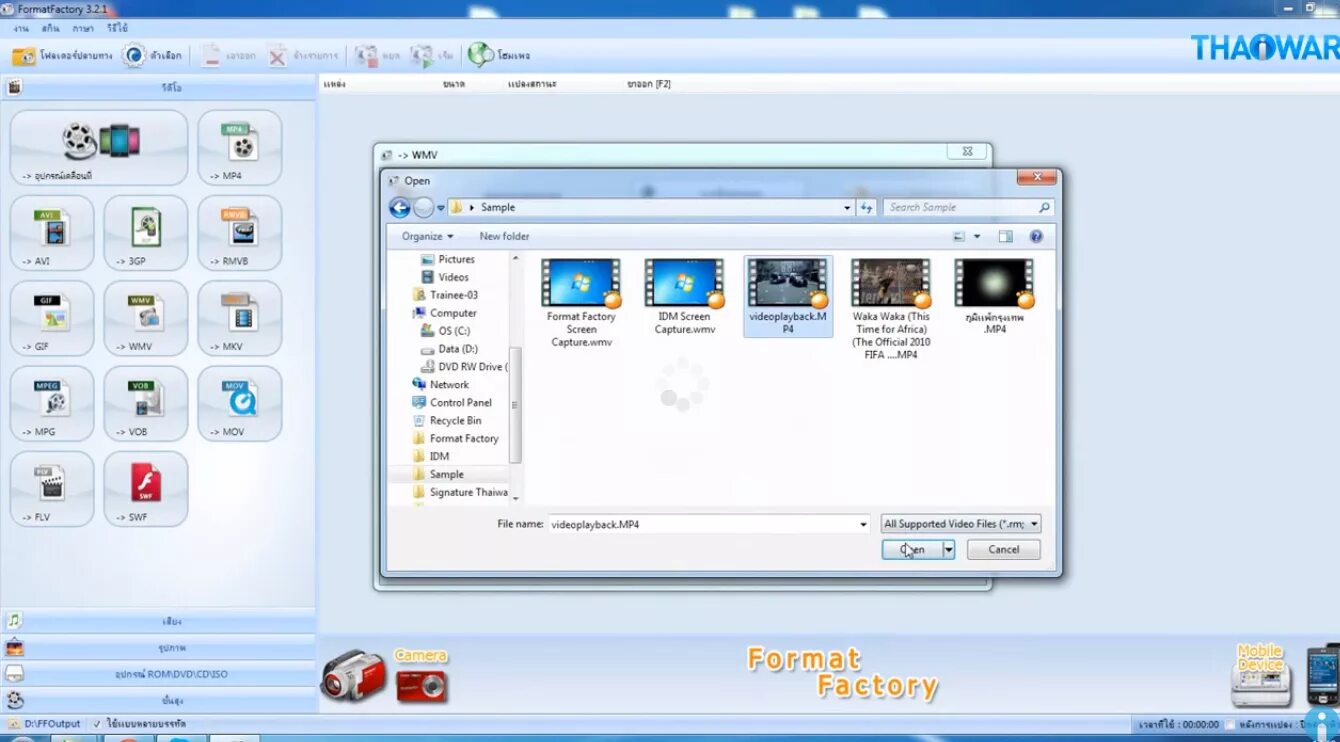Viewport: 1340px width, 742px height.
Task: Expand the Advanced category tab
Action: pyautogui.click(x=159, y=700)
